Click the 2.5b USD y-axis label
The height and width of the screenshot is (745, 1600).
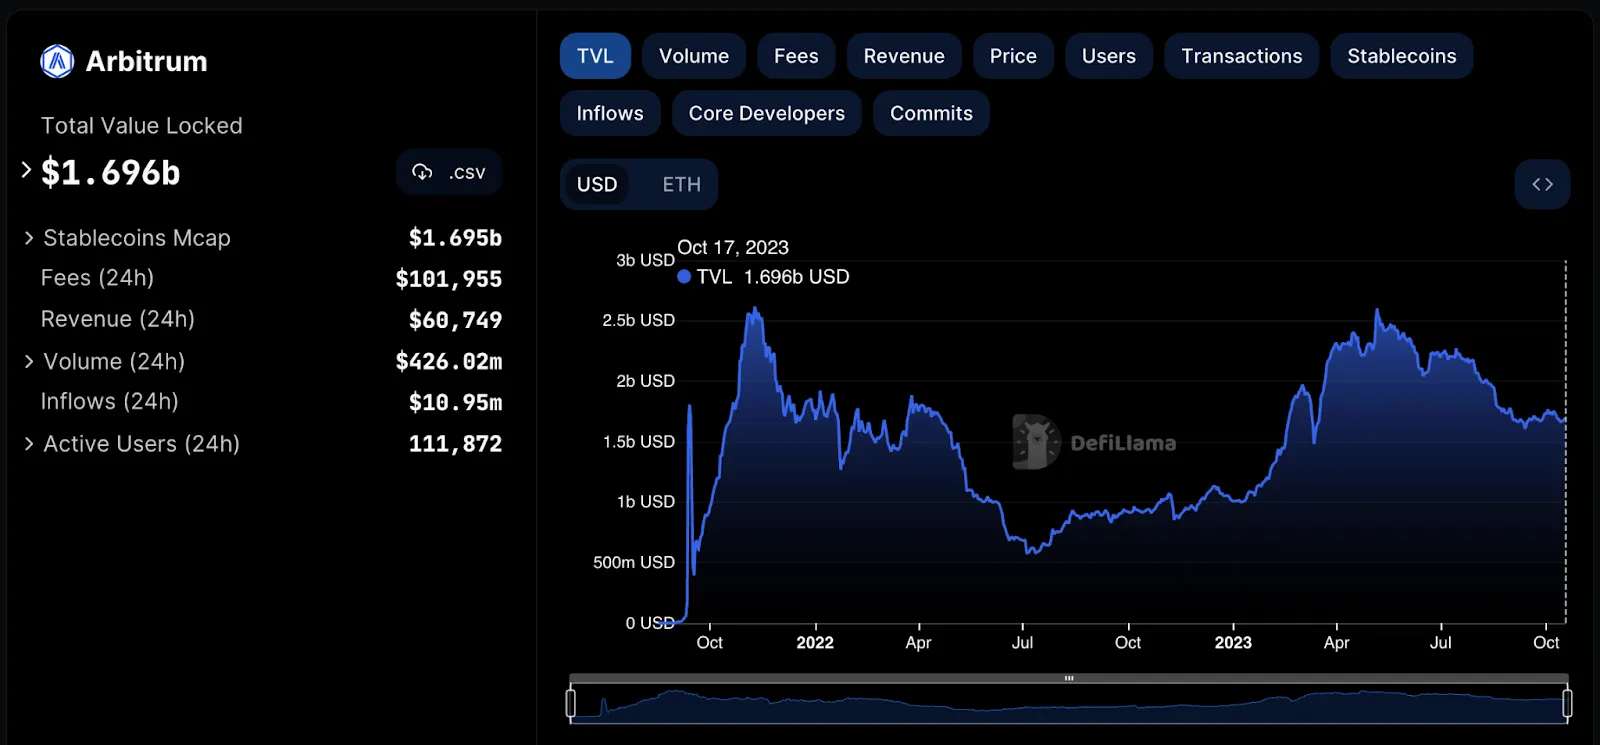(638, 320)
